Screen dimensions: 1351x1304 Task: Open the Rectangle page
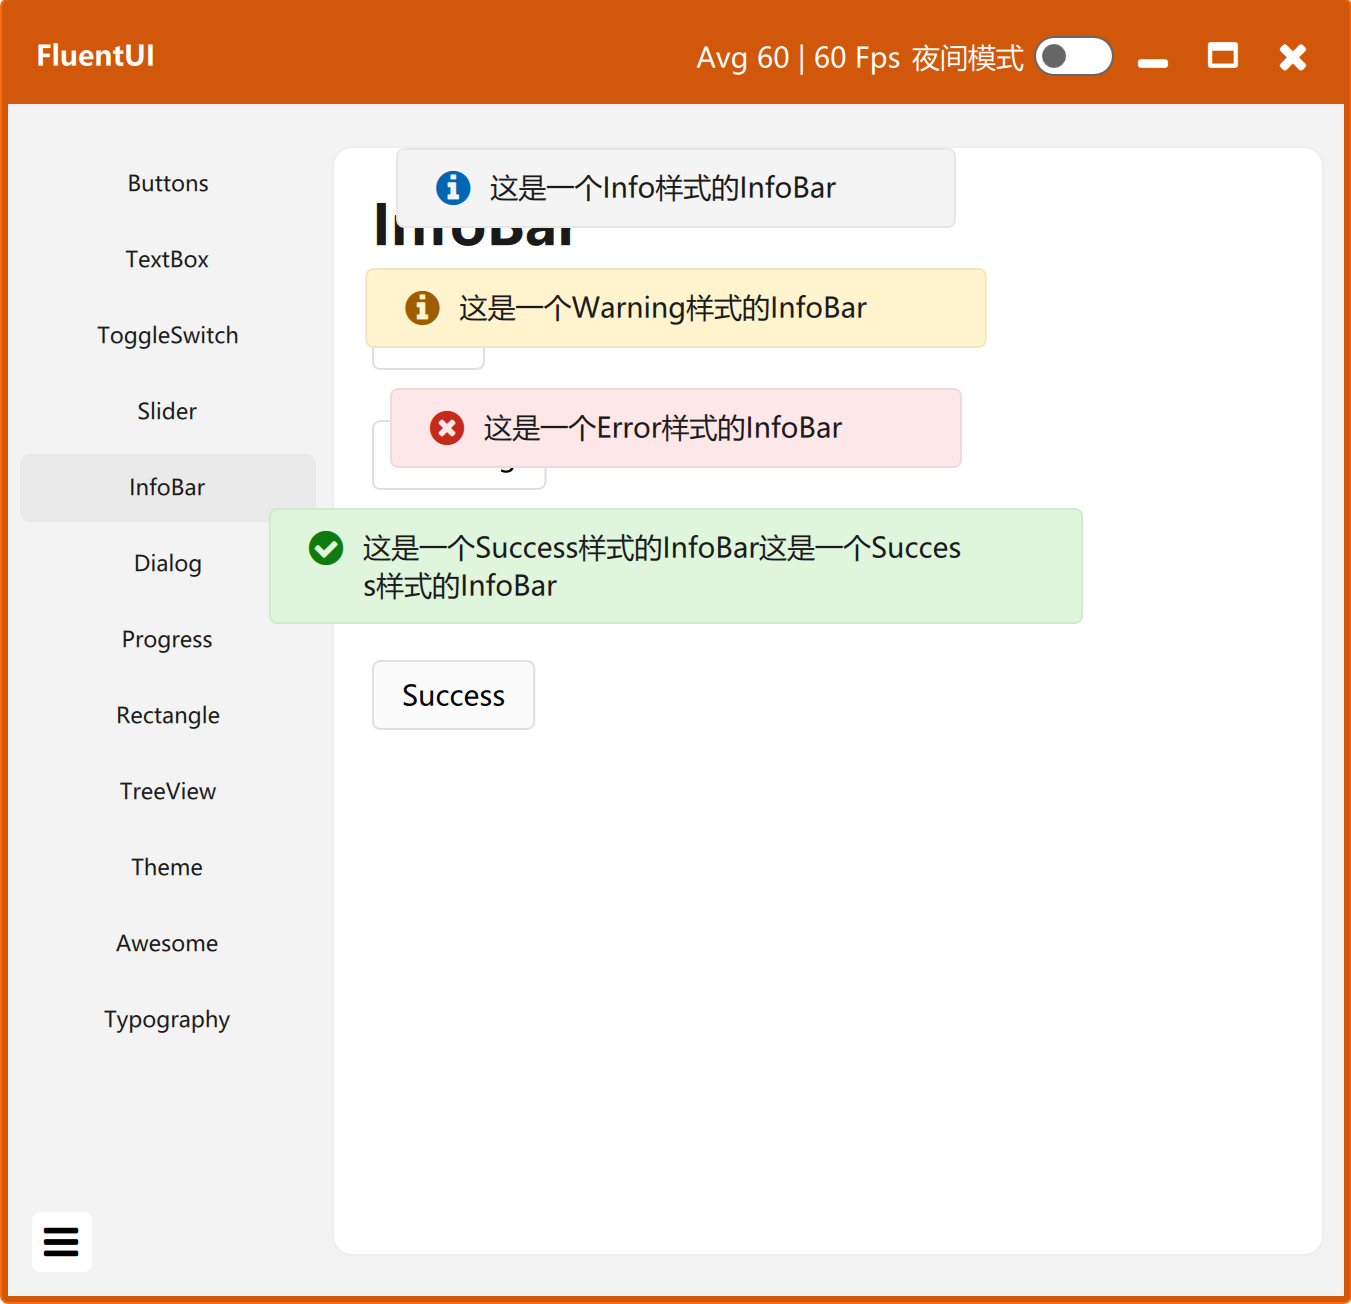tap(168, 715)
